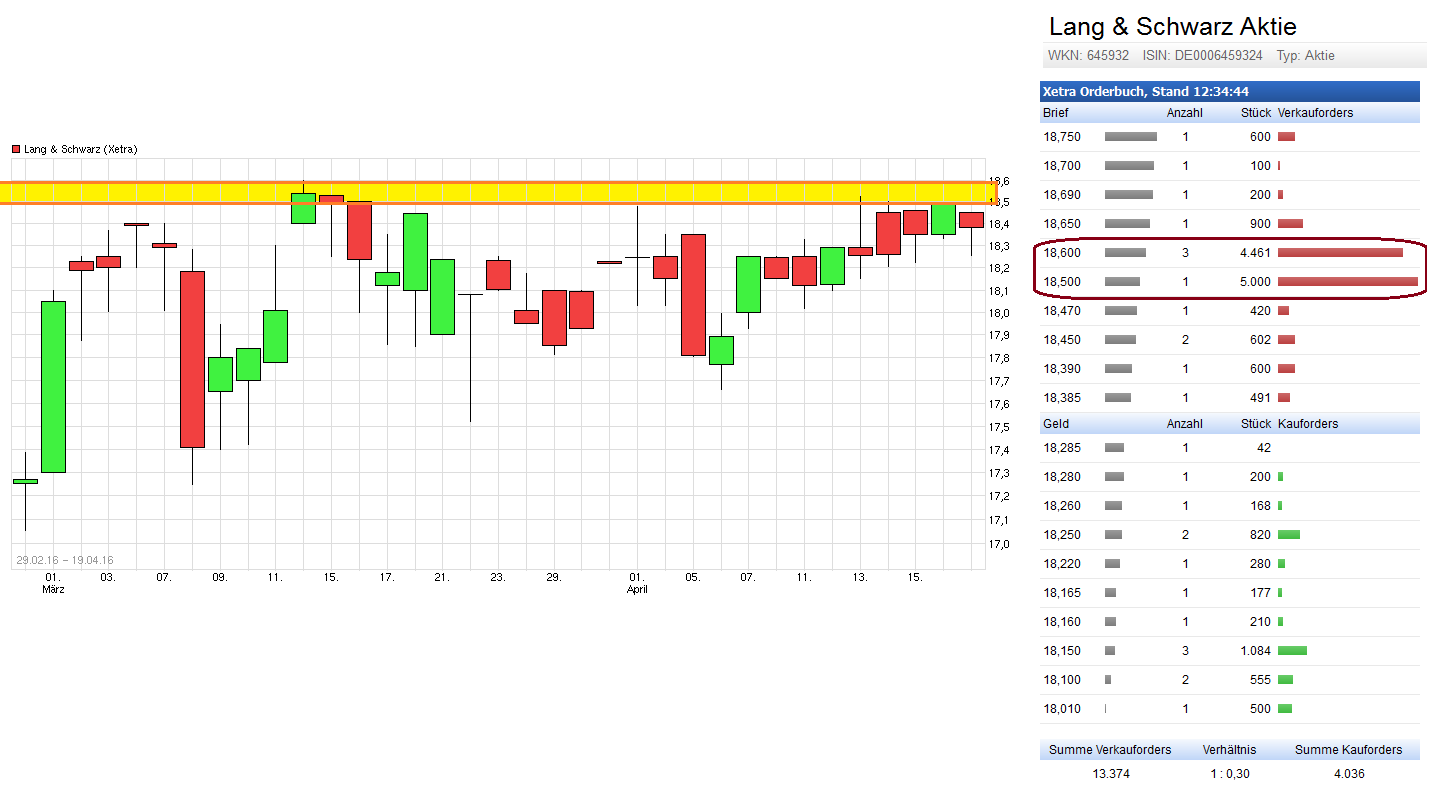Screen dimensions: 1433x790
Task: Click the 'Kauforders' column header
Action: point(1308,424)
